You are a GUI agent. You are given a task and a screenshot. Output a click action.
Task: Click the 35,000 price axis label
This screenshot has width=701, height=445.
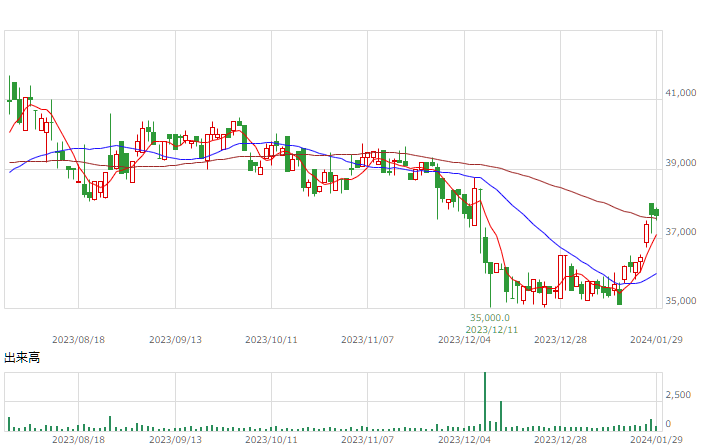point(680,301)
